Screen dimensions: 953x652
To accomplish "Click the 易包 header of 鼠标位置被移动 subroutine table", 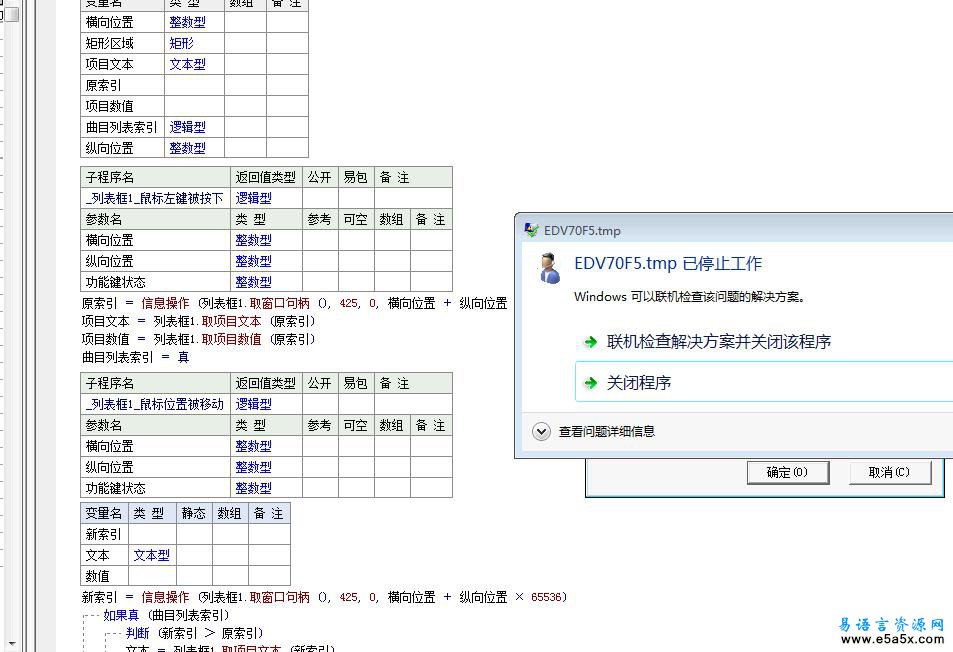I will (x=356, y=383).
